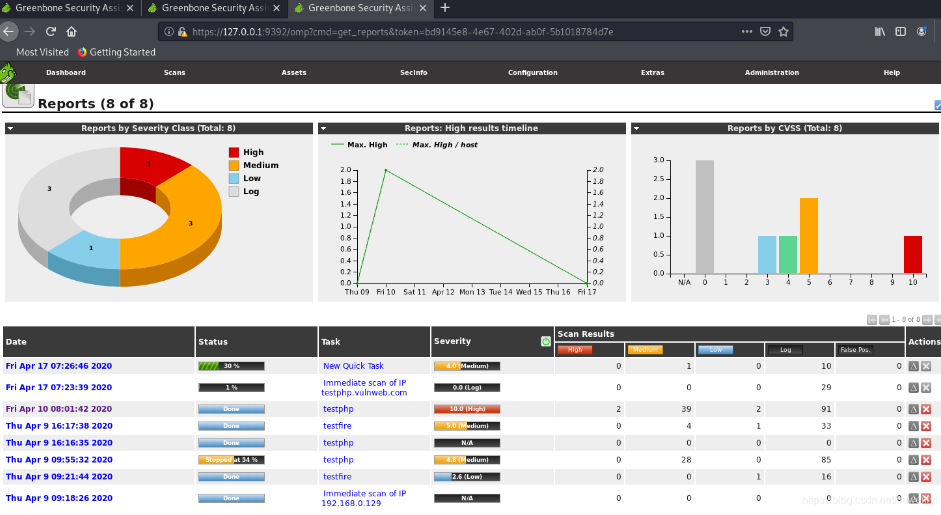
Task: Open Reports by CVSS chart dropdown
Action: (x=636, y=128)
